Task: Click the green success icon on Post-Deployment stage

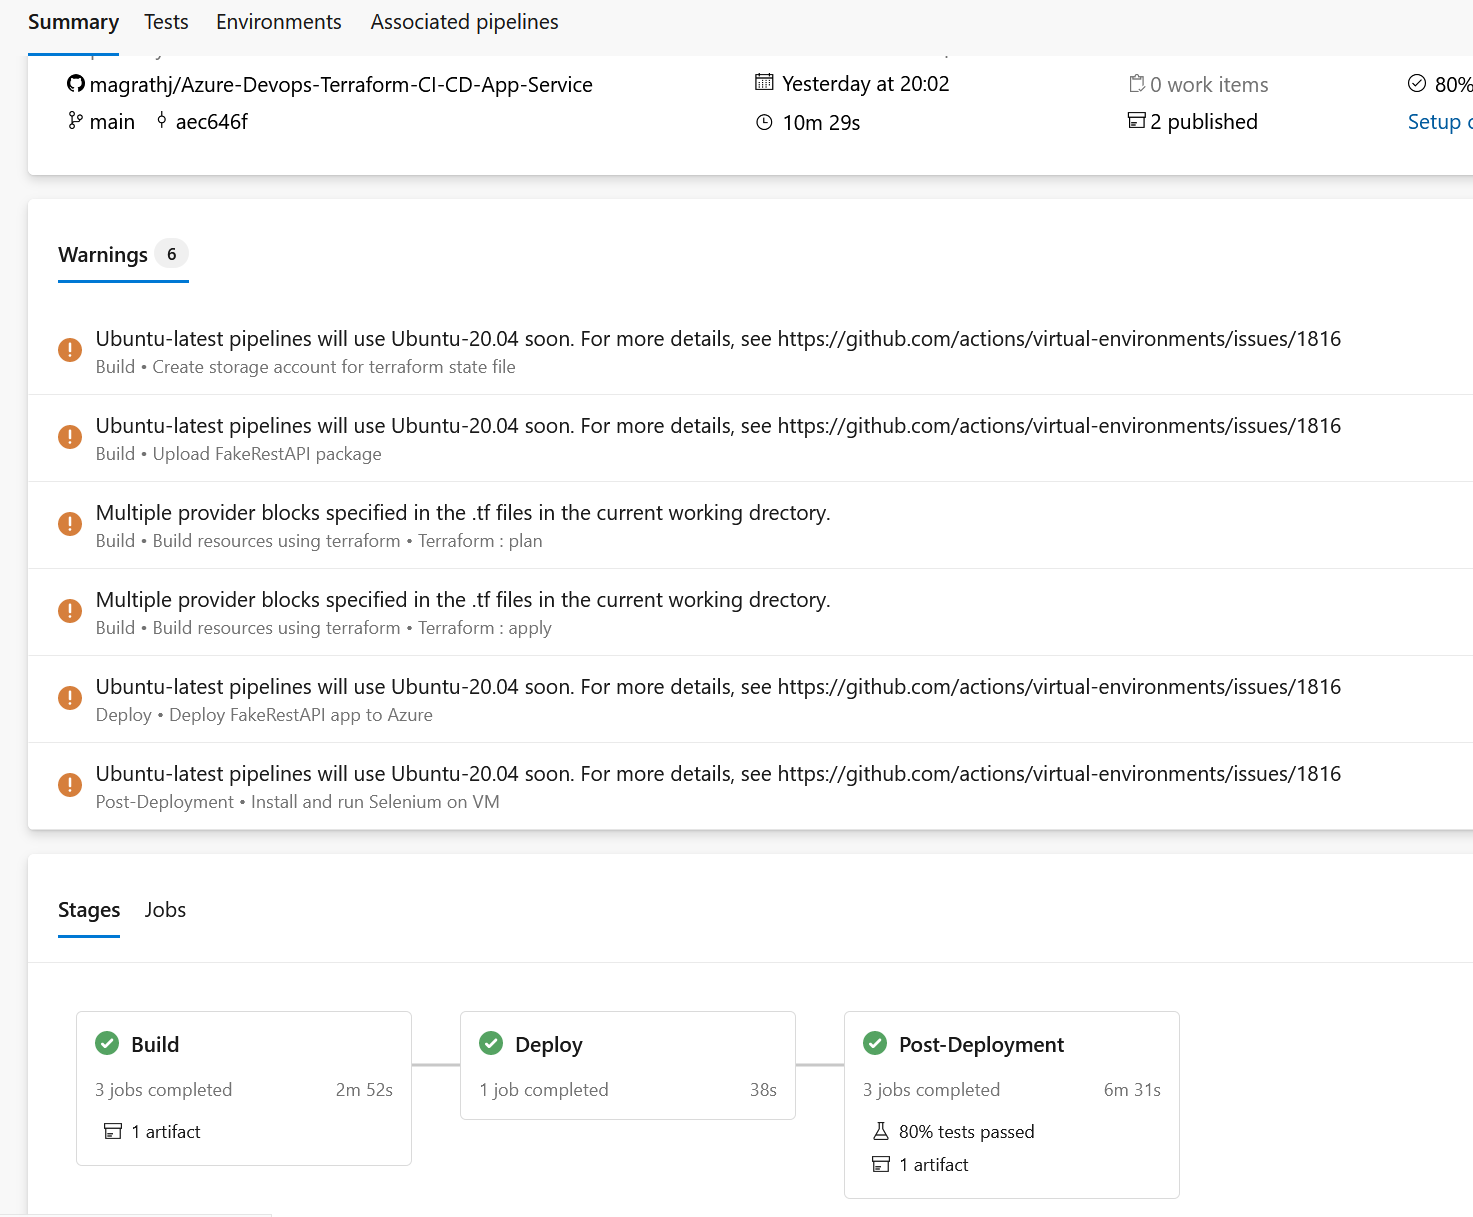Action: (x=875, y=1043)
